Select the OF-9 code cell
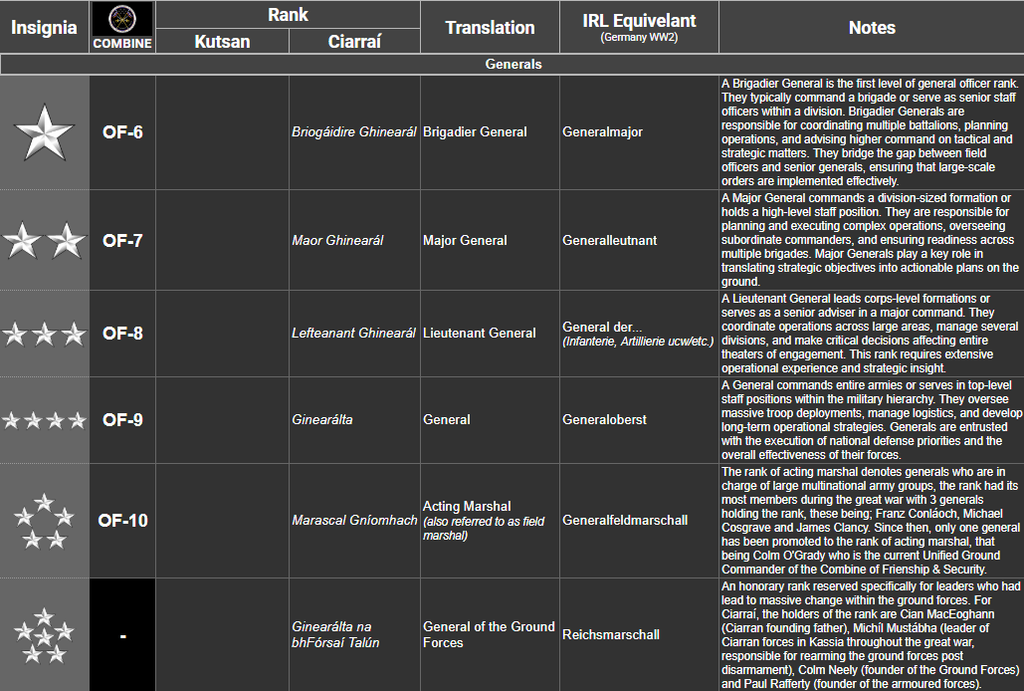 pyautogui.click(x=123, y=420)
